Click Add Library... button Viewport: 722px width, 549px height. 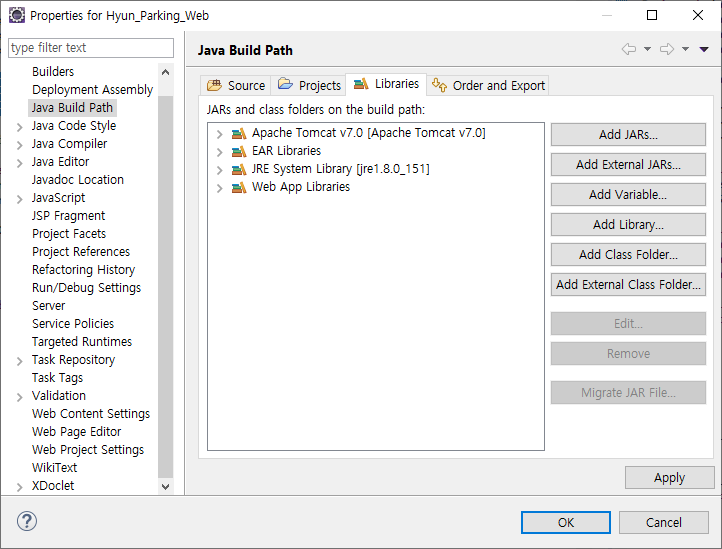pos(628,224)
